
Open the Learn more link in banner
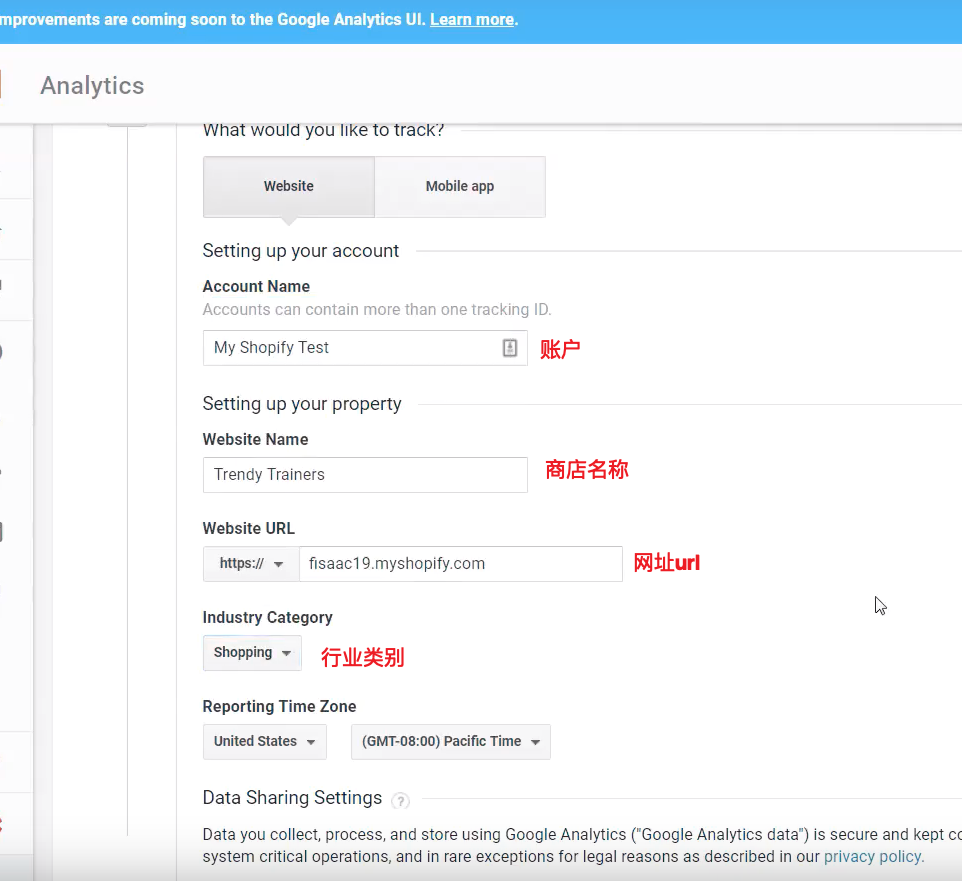tap(472, 20)
